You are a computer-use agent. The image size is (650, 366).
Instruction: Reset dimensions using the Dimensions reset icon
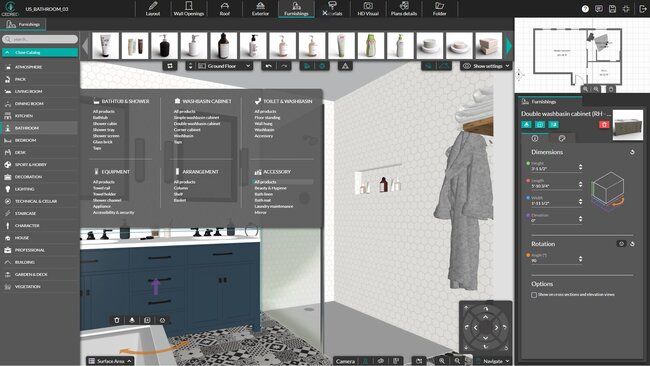pos(632,152)
